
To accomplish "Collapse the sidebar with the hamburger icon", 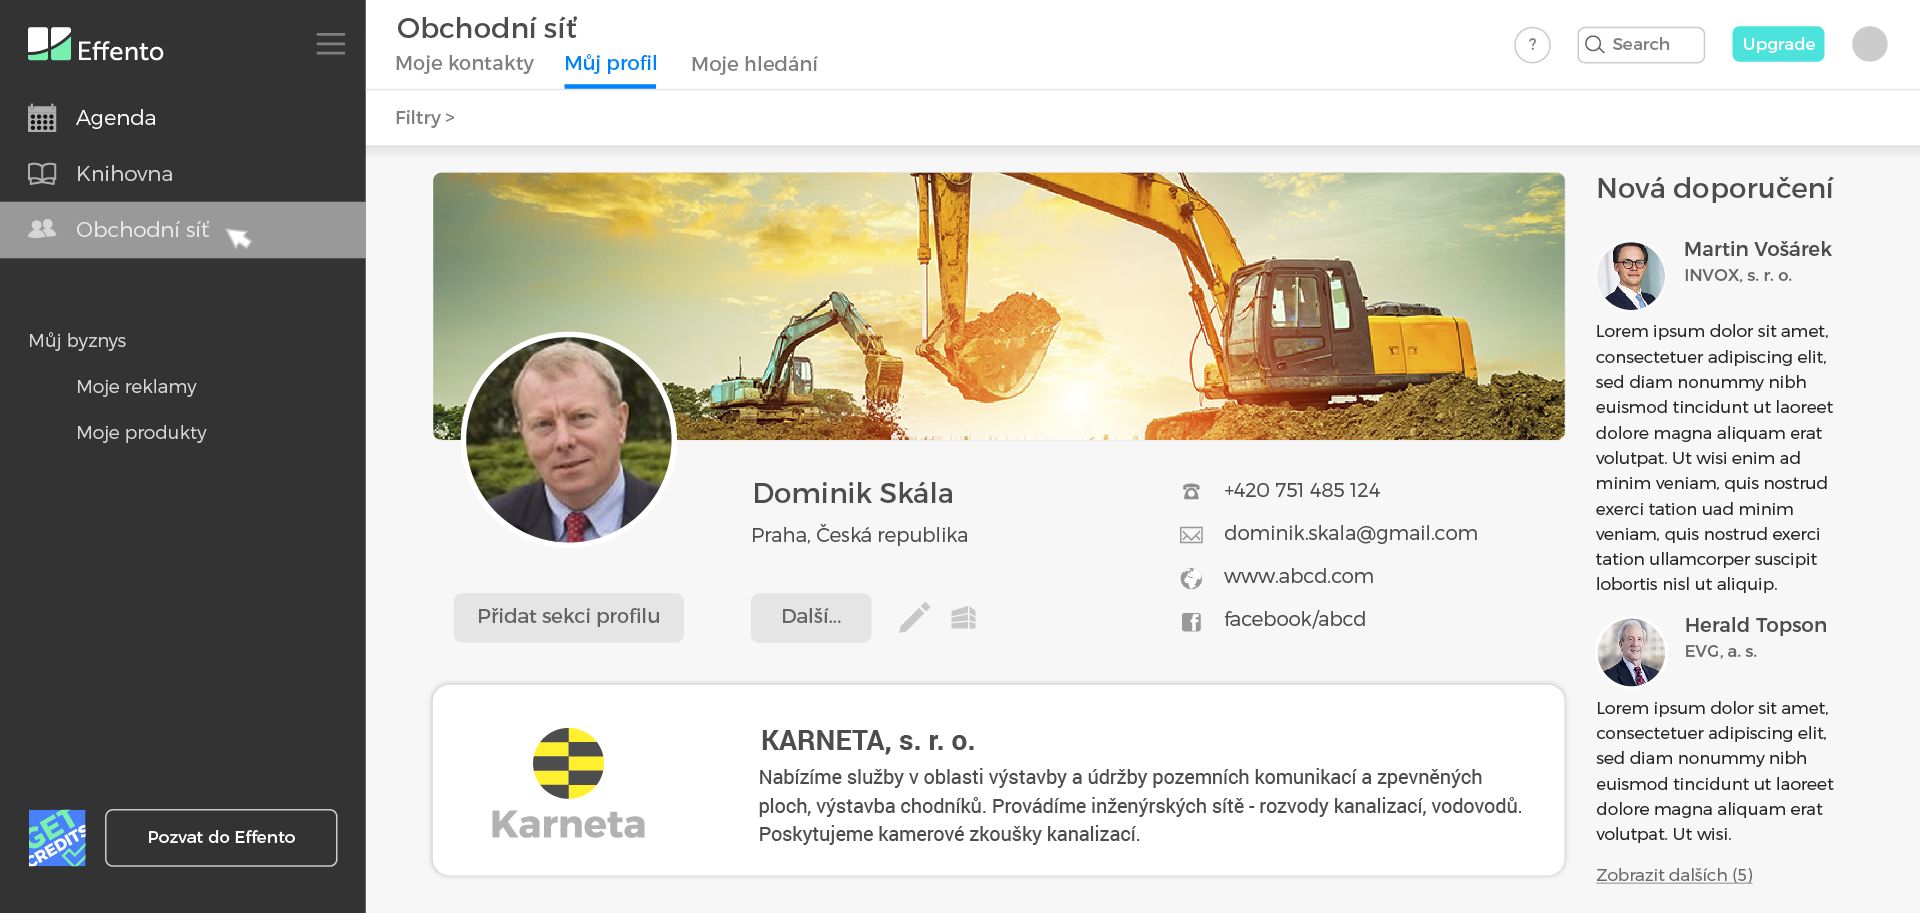I will coord(331,44).
